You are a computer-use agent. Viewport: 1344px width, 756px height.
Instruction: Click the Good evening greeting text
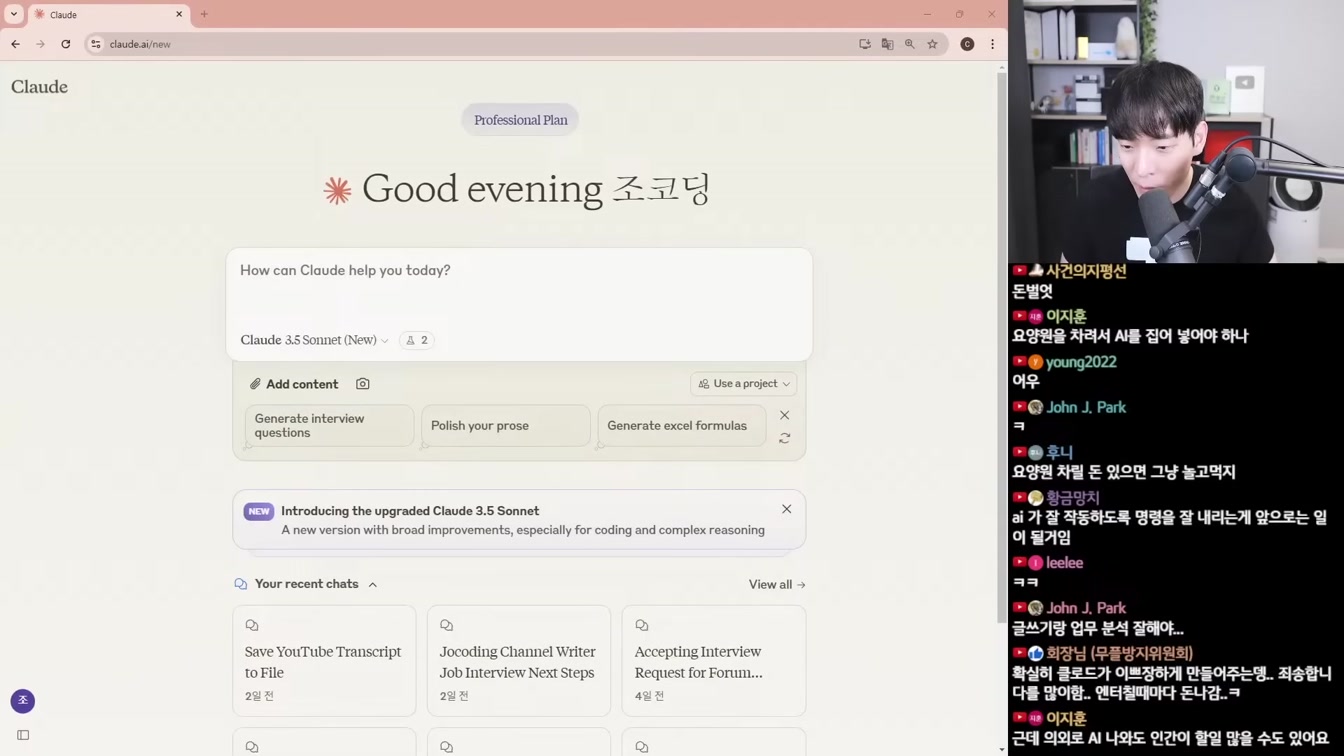point(536,189)
